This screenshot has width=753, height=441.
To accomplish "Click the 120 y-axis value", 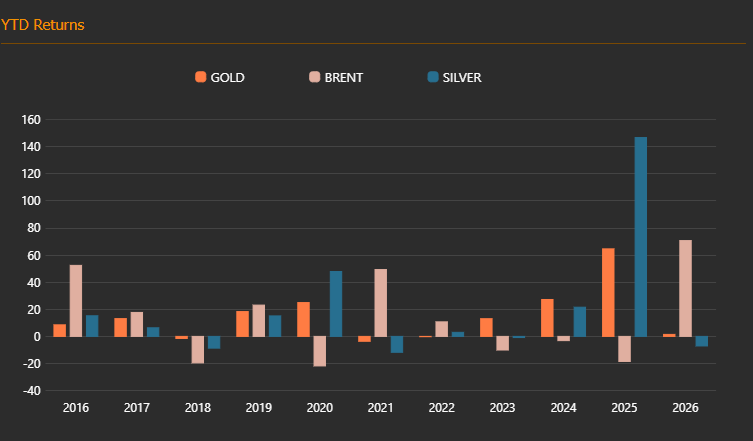I will click(31, 174).
